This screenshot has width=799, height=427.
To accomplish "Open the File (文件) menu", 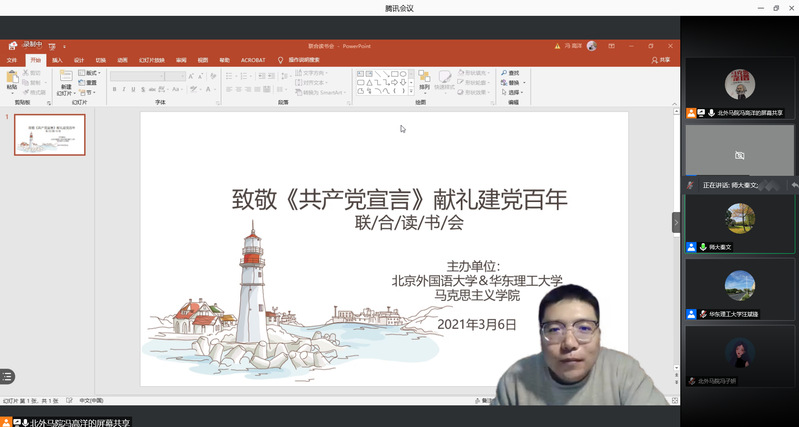I will tap(12, 60).
